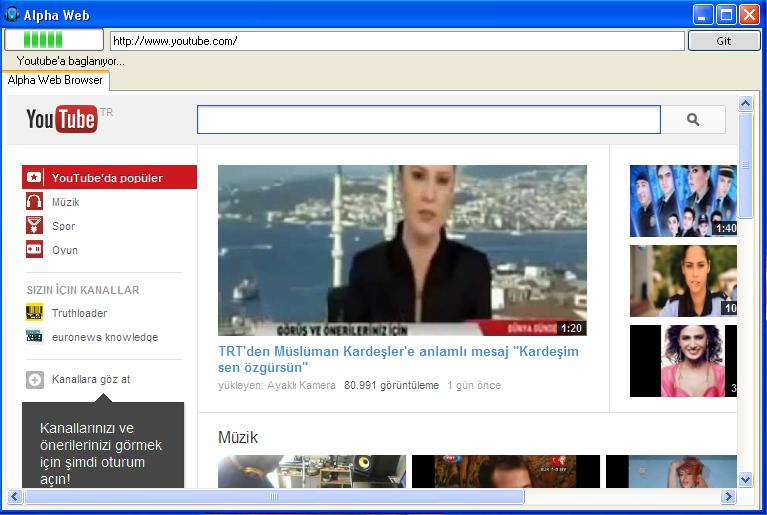Close the Alpha Web window
The height and width of the screenshot is (515, 767).
coord(749,15)
